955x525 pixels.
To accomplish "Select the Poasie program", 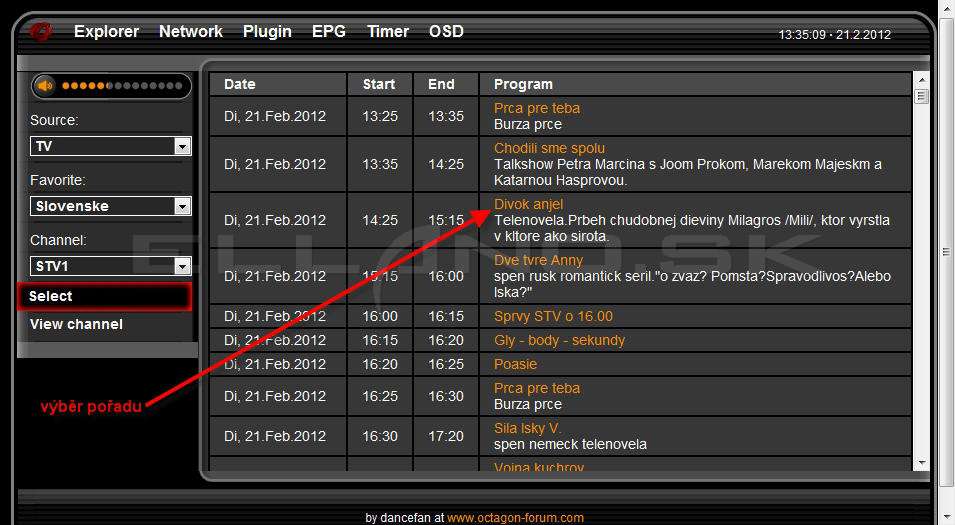I will pyautogui.click(x=515, y=364).
